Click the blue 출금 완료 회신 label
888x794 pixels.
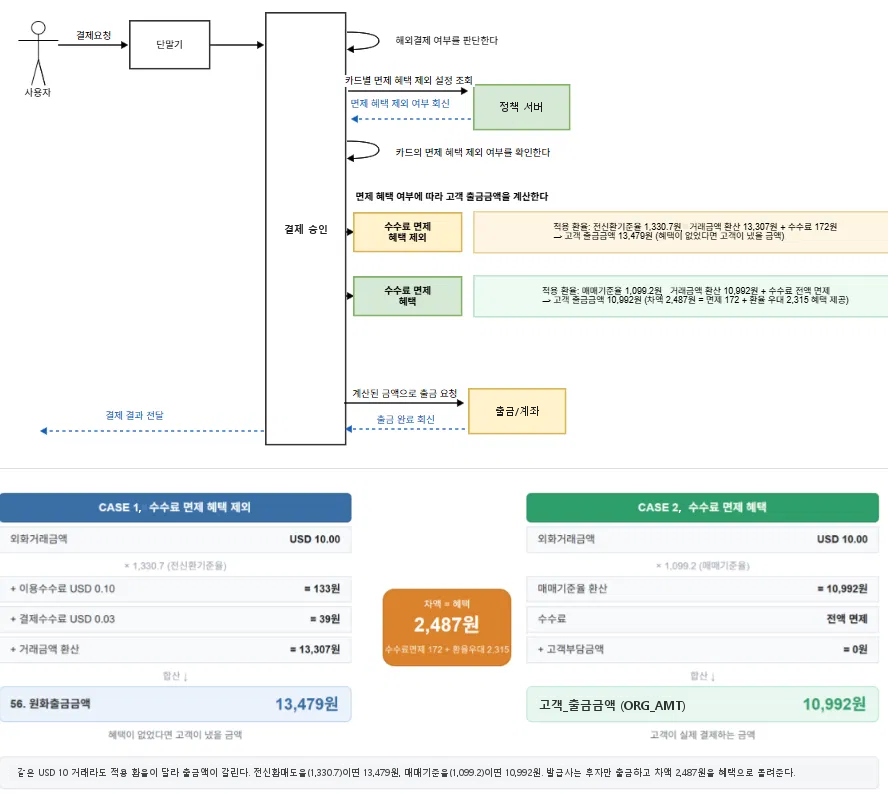405,419
